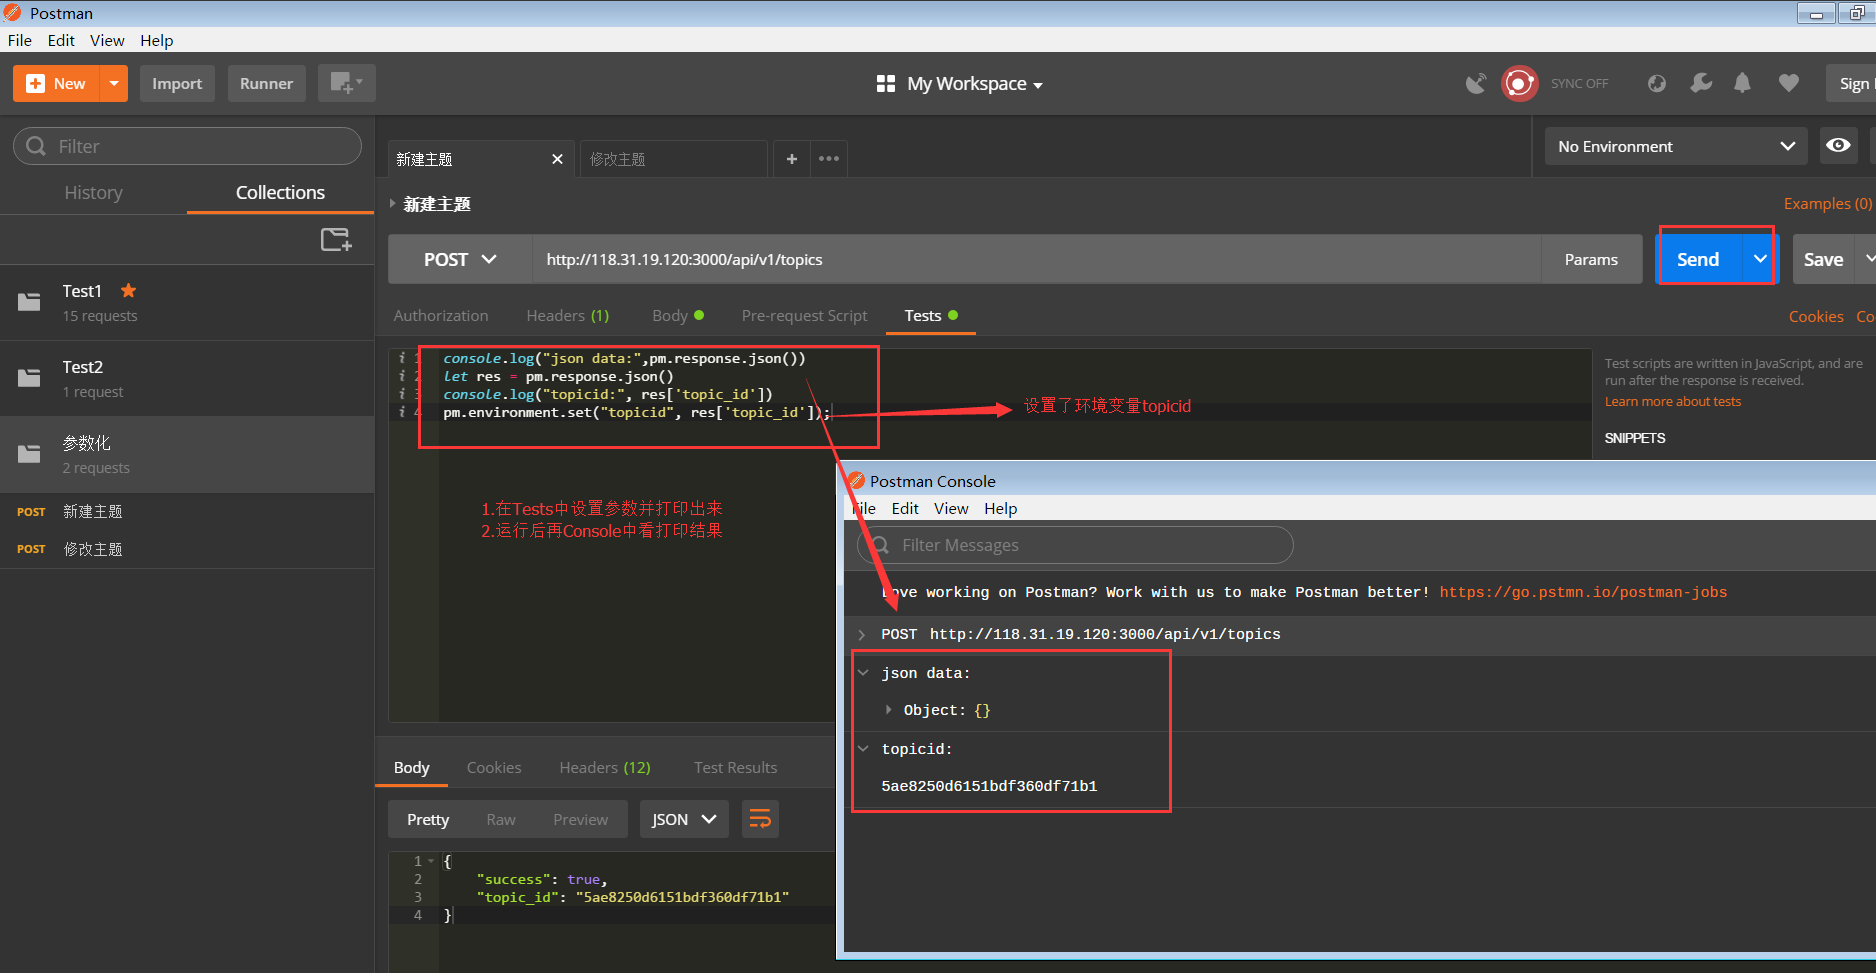Select the POST 修改主题 request in sidebar
Image resolution: width=1876 pixels, height=973 pixels.
(x=187, y=549)
